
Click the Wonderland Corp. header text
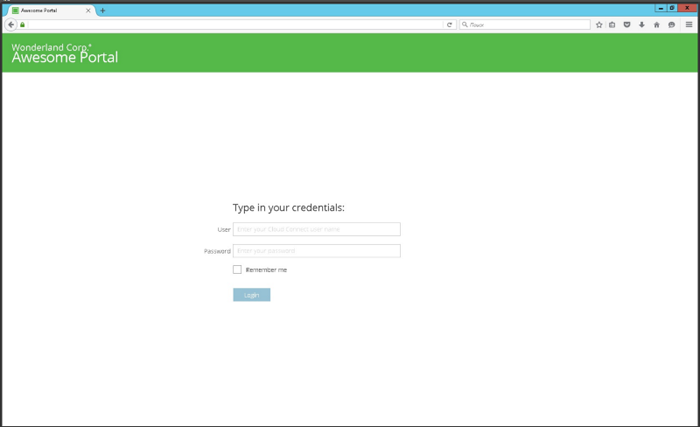click(x=51, y=46)
